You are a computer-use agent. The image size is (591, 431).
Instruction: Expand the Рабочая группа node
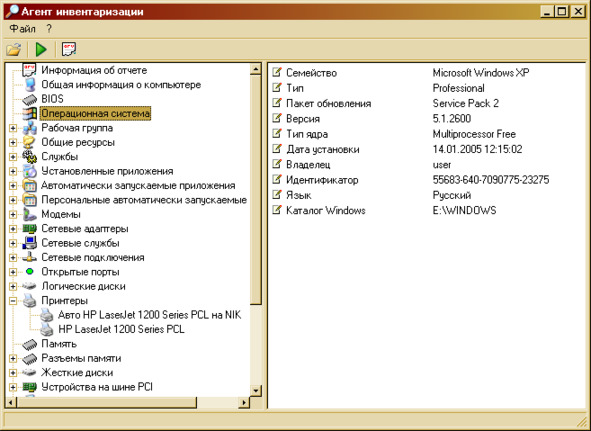point(13,128)
